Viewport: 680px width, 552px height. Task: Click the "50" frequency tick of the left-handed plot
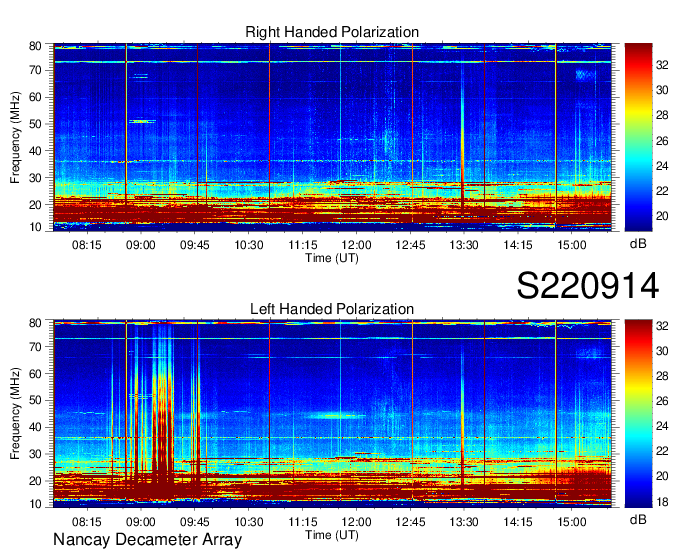(35, 400)
